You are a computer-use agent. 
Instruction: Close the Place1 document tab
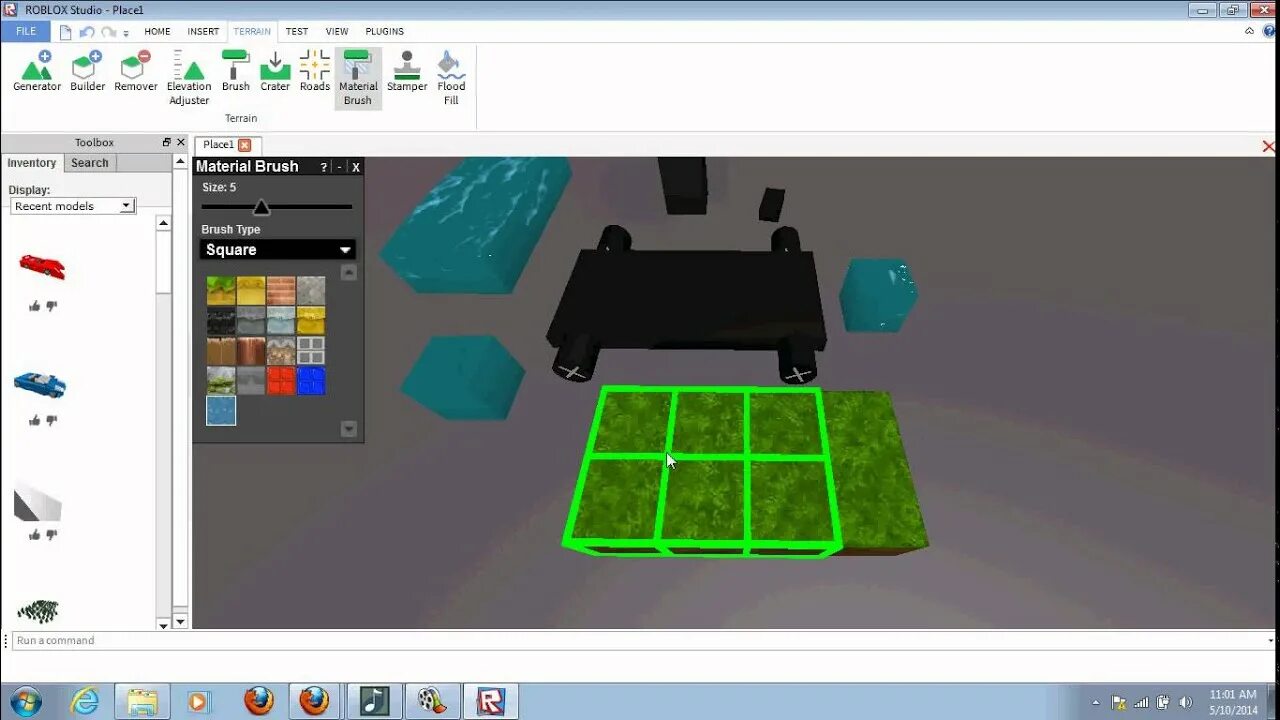pyautogui.click(x=244, y=145)
